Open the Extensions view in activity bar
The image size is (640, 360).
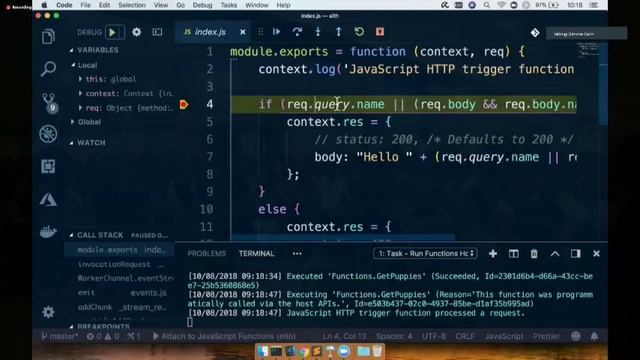48,166
